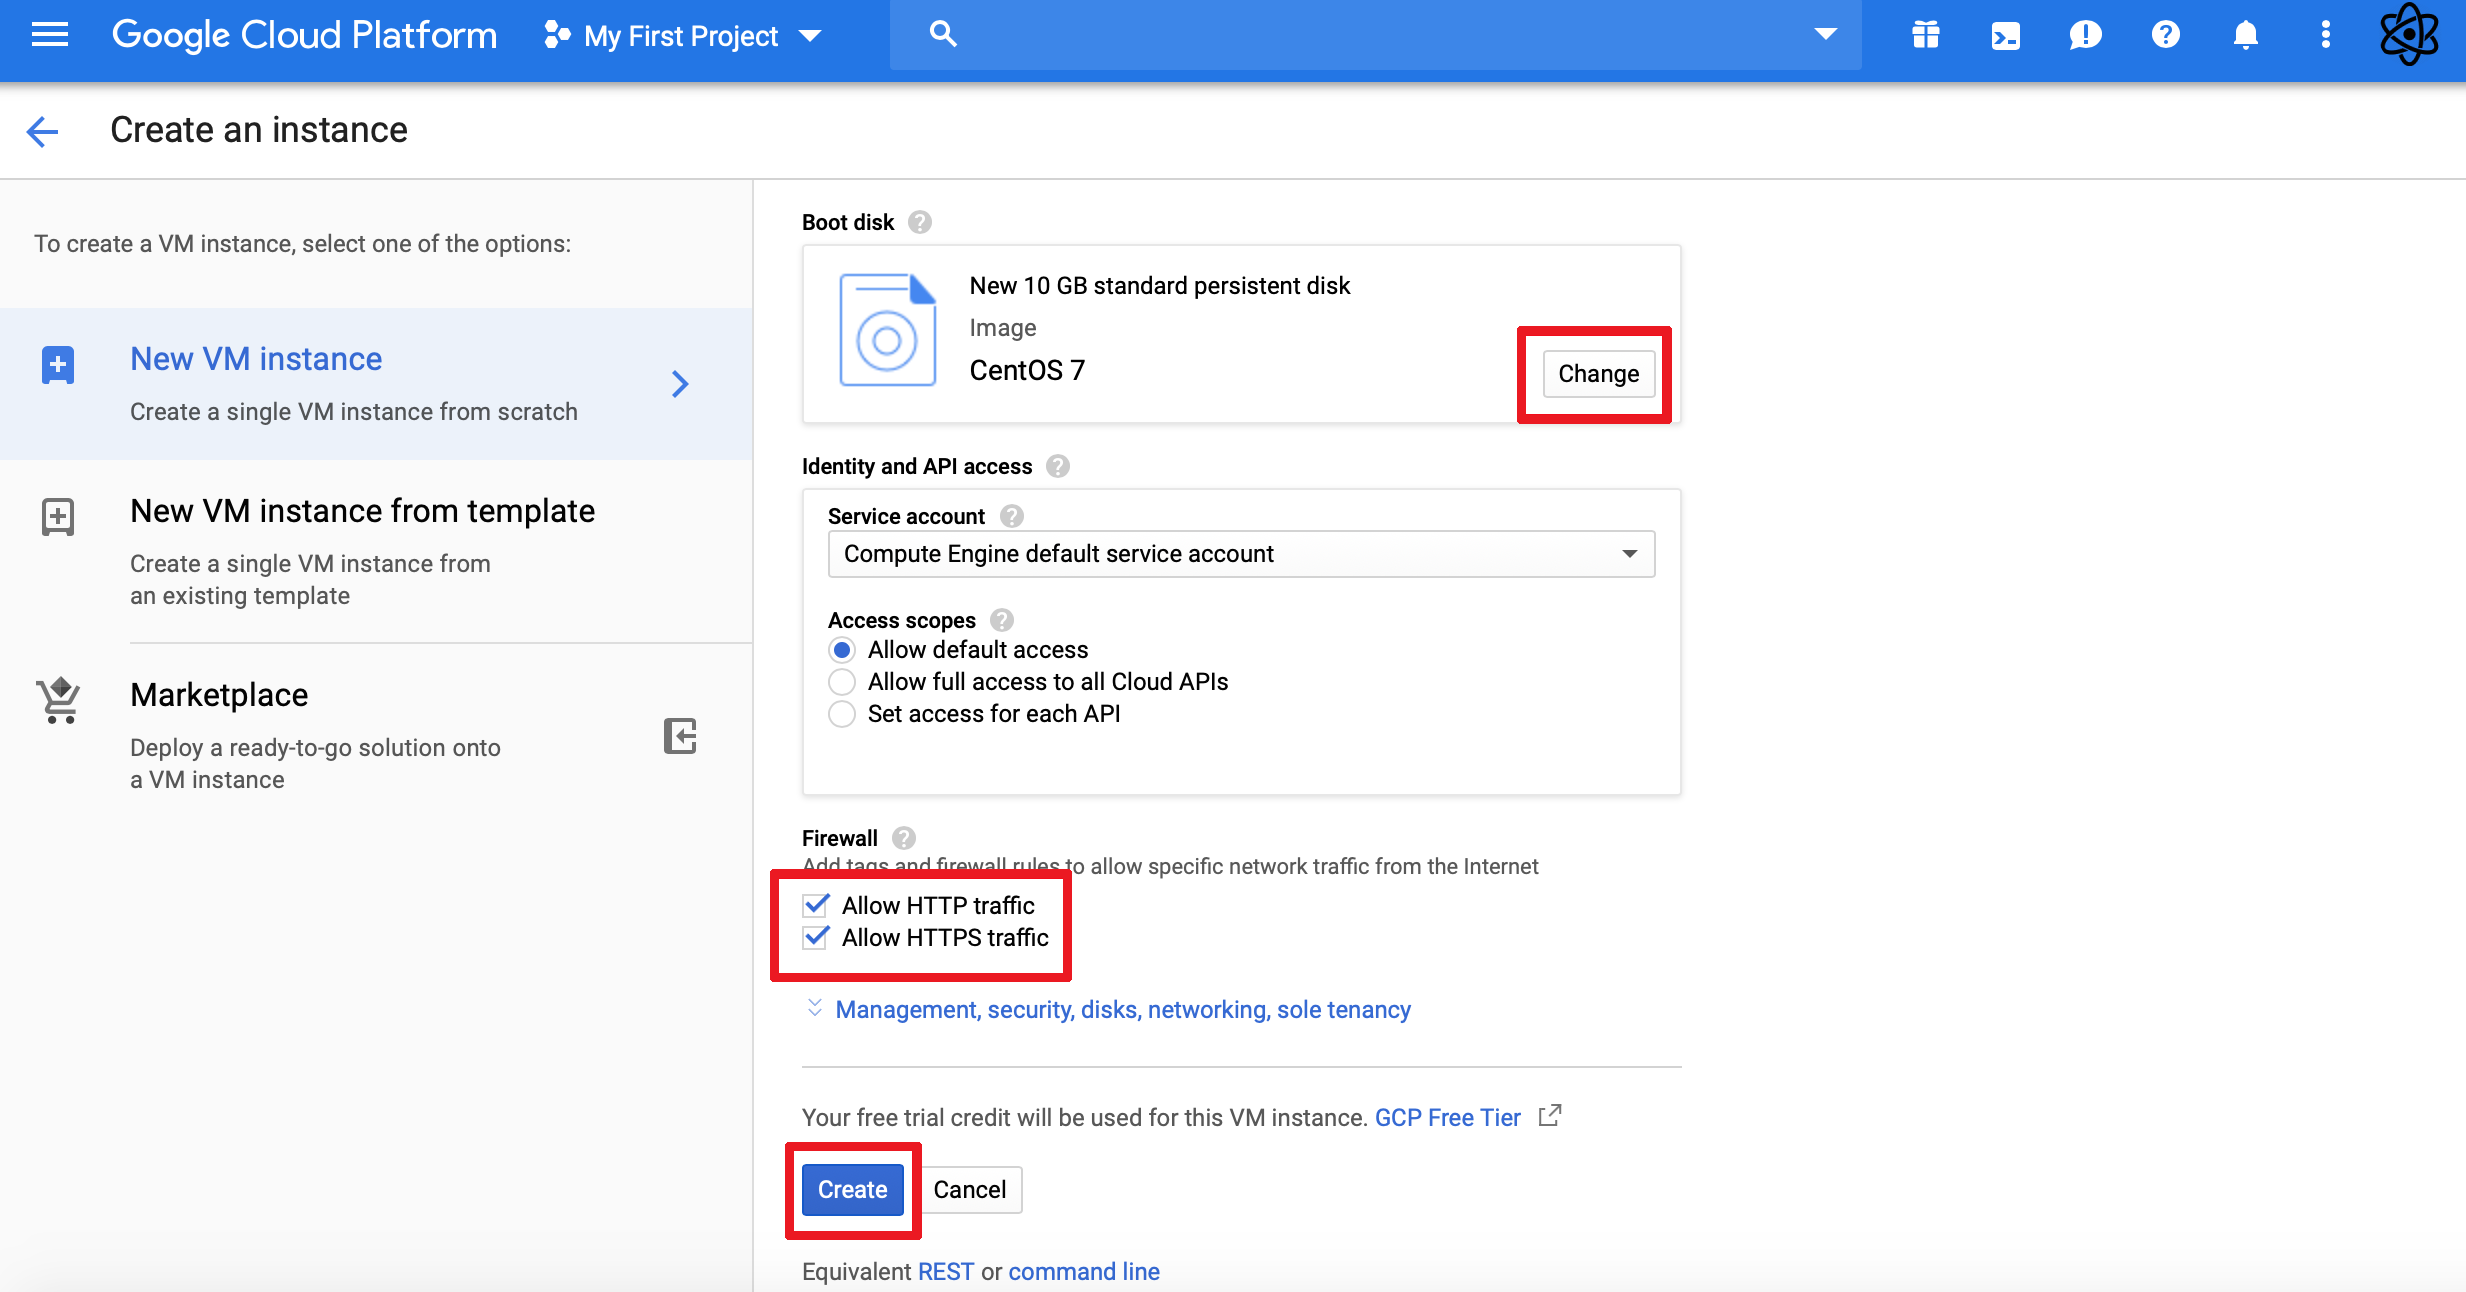Open the hamburger navigation menu
Viewport: 2466px width, 1292px height.
pyautogui.click(x=50, y=35)
